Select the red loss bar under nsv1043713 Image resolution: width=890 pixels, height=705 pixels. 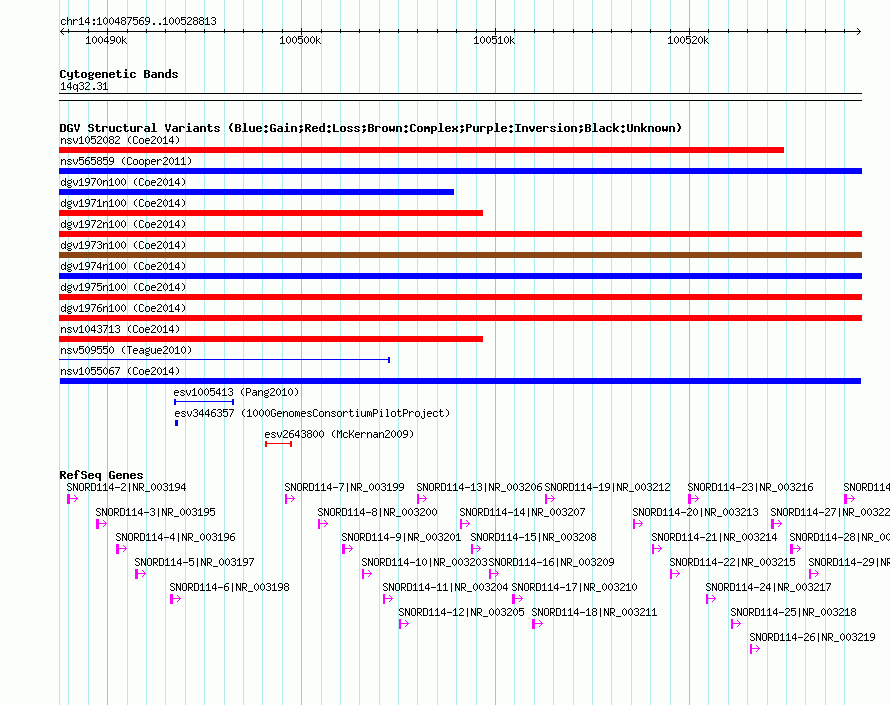click(271, 339)
